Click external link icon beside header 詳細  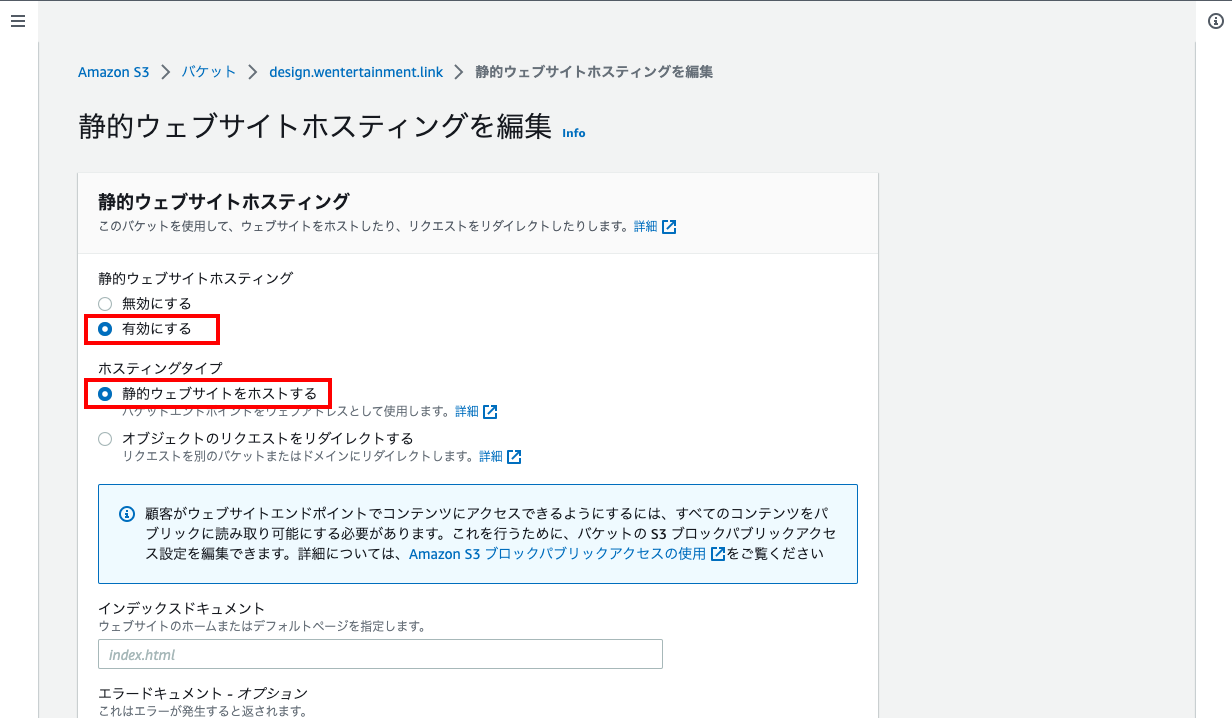[669, 227]
